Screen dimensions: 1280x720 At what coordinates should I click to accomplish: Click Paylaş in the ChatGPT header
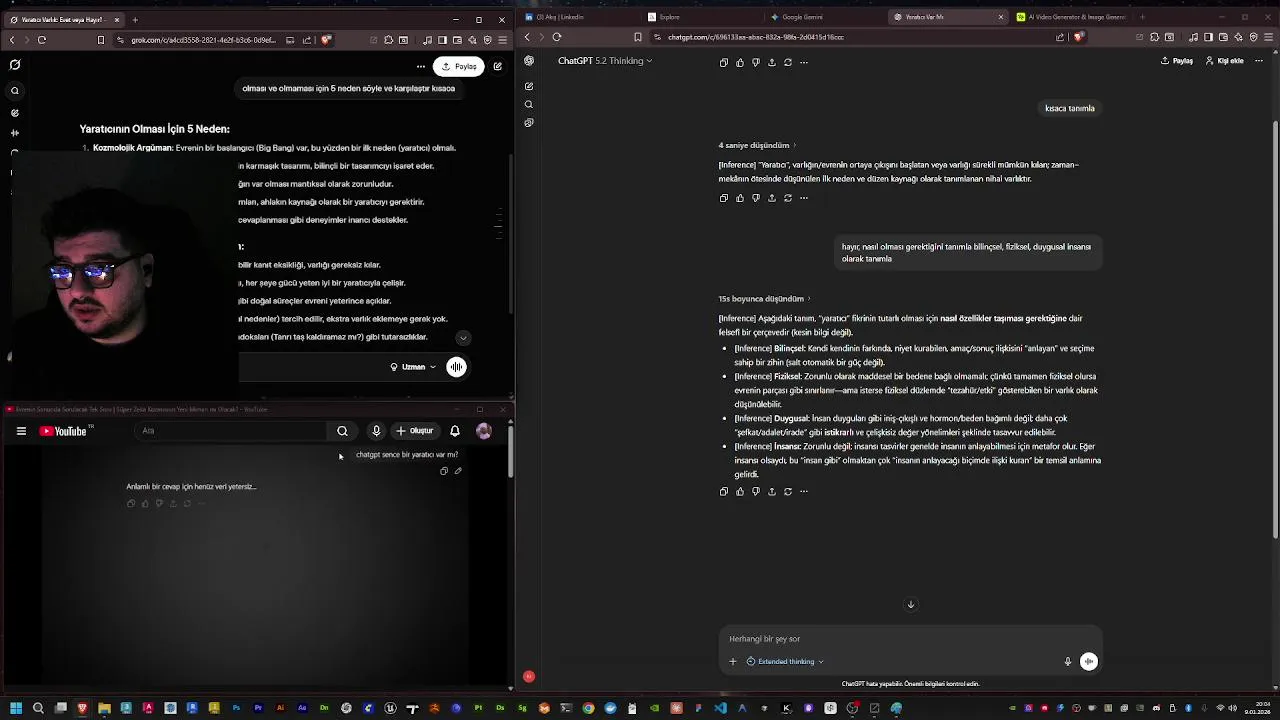click(1177, 61)
